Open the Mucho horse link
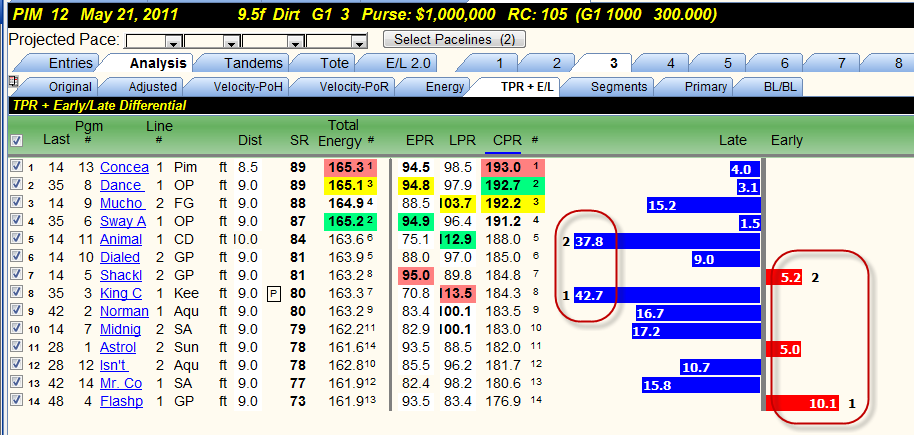This screenshot has width=914, height=435. click(121, 204)
